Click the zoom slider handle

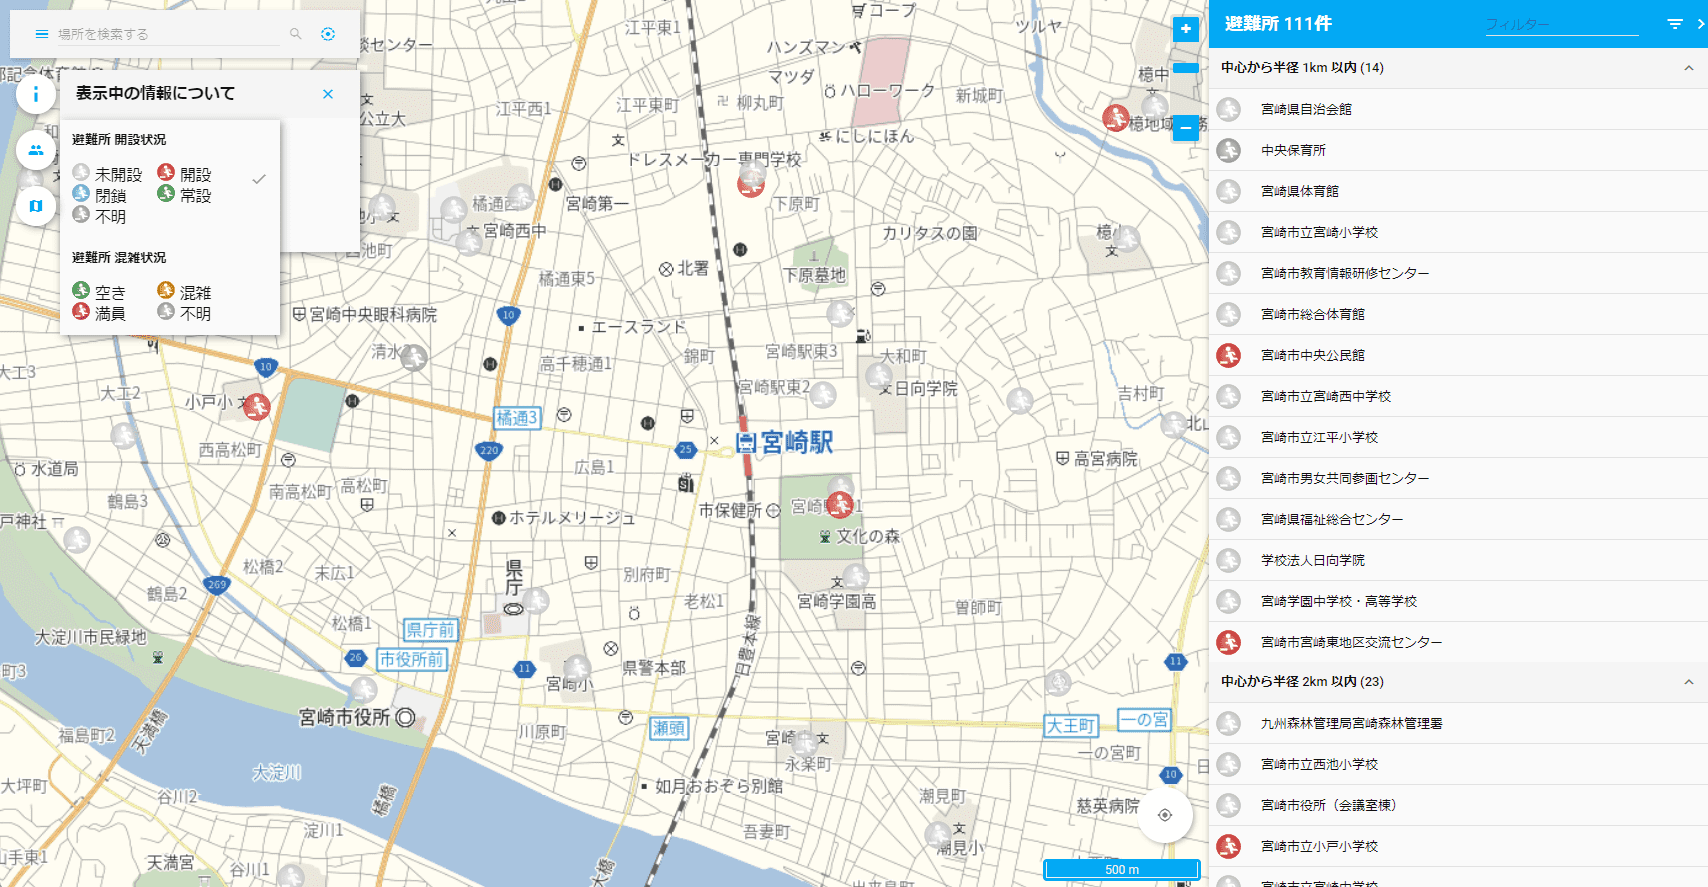pos(1186,68)
